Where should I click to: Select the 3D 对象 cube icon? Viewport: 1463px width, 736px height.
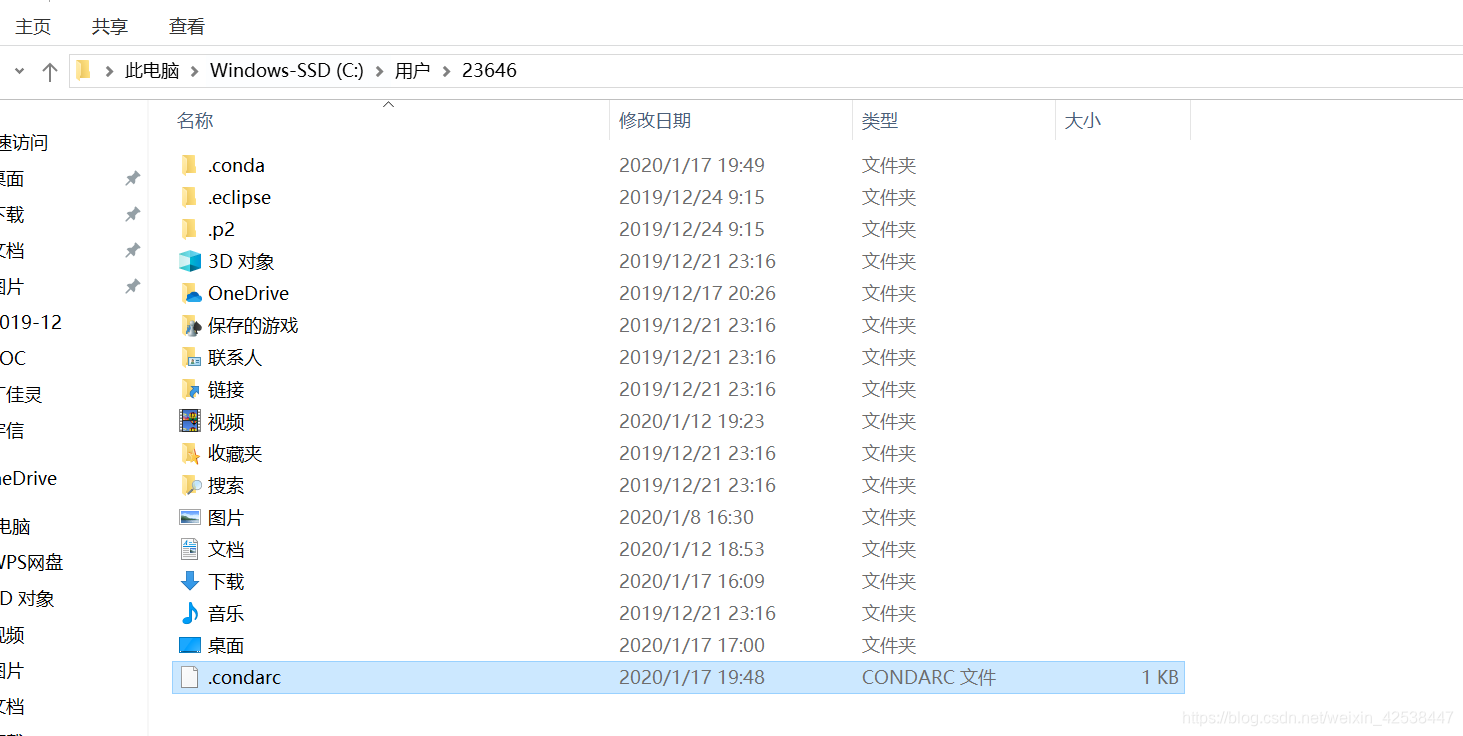(190, 261)
